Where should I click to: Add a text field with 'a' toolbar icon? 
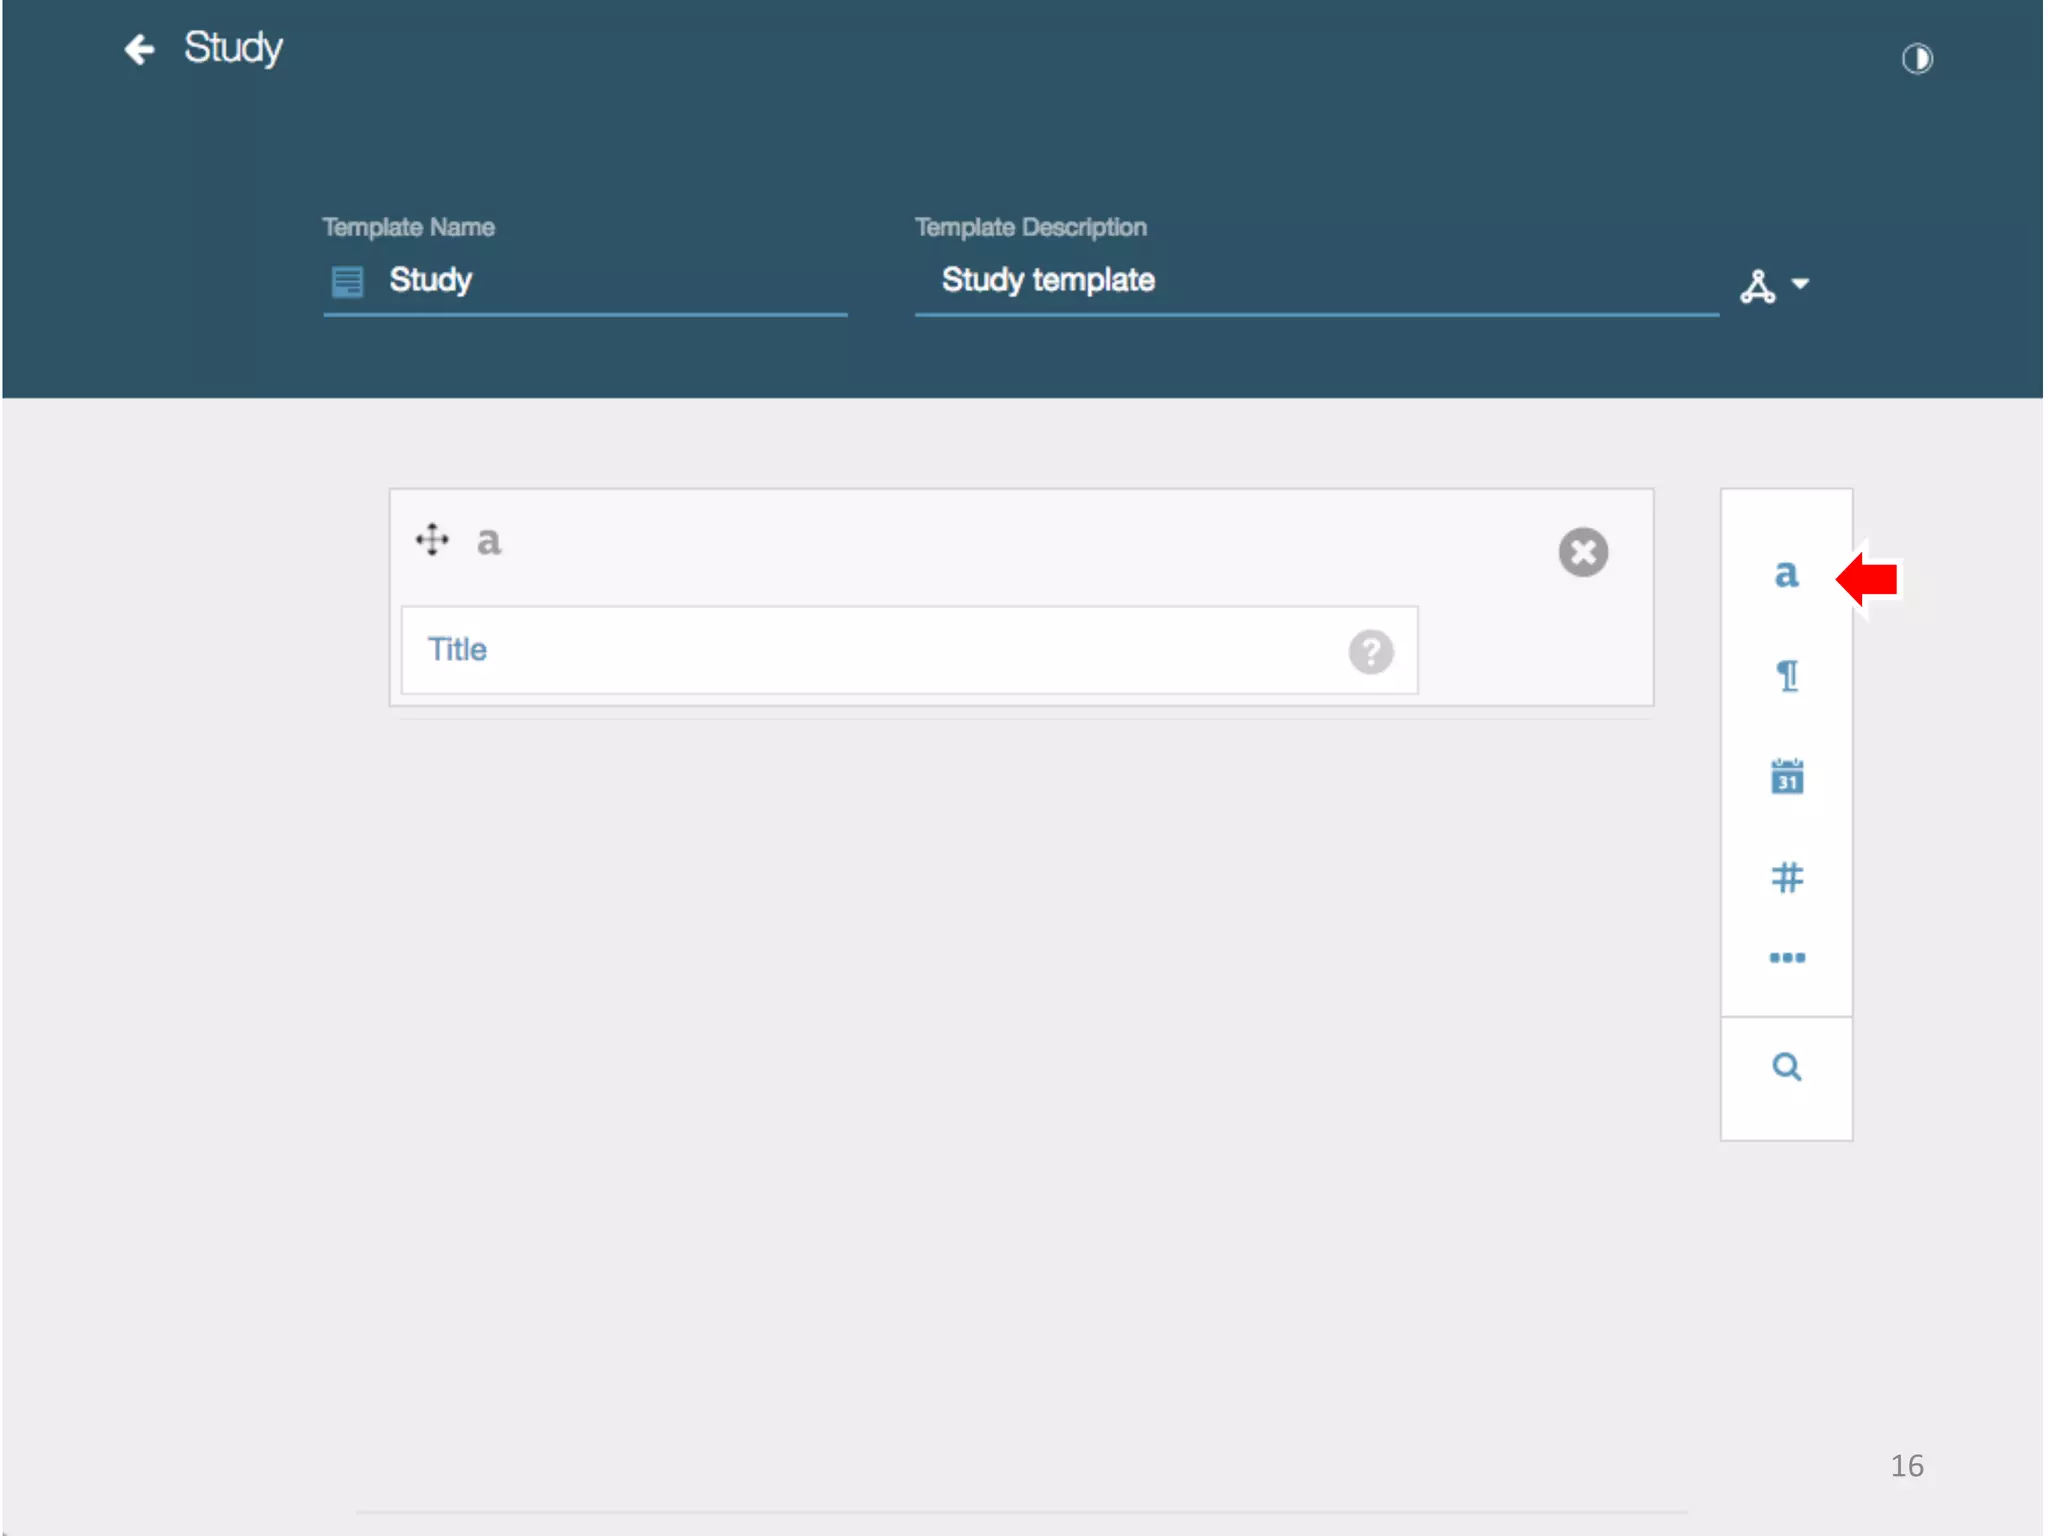(1786, 575)
